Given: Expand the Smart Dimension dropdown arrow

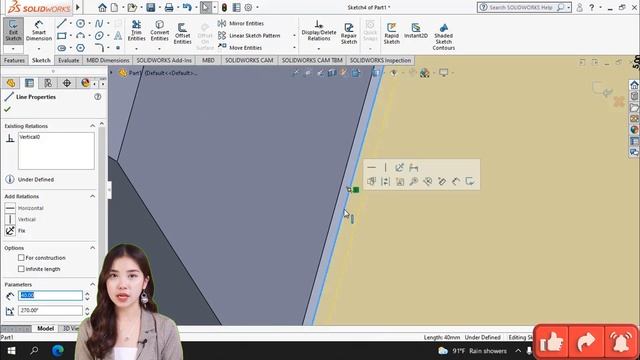Looking at the screenshot, I should [x=39, y=49].
